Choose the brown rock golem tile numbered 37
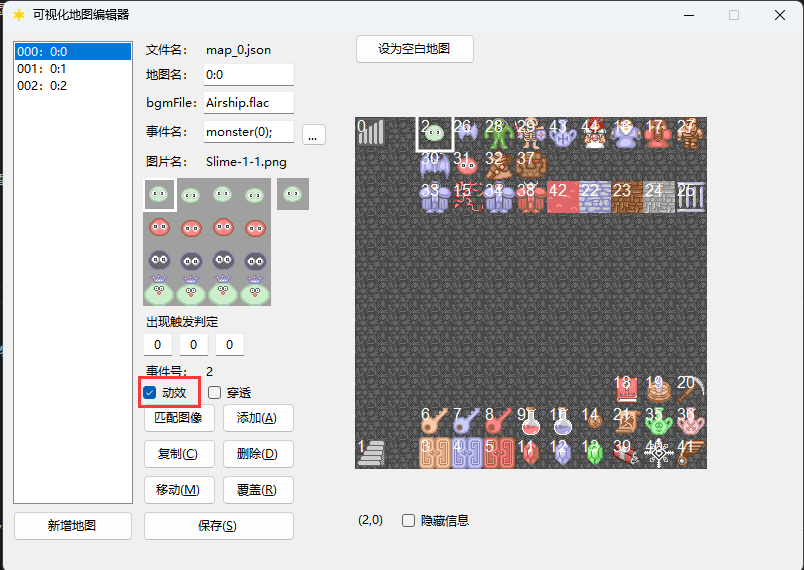 (531, 165)
